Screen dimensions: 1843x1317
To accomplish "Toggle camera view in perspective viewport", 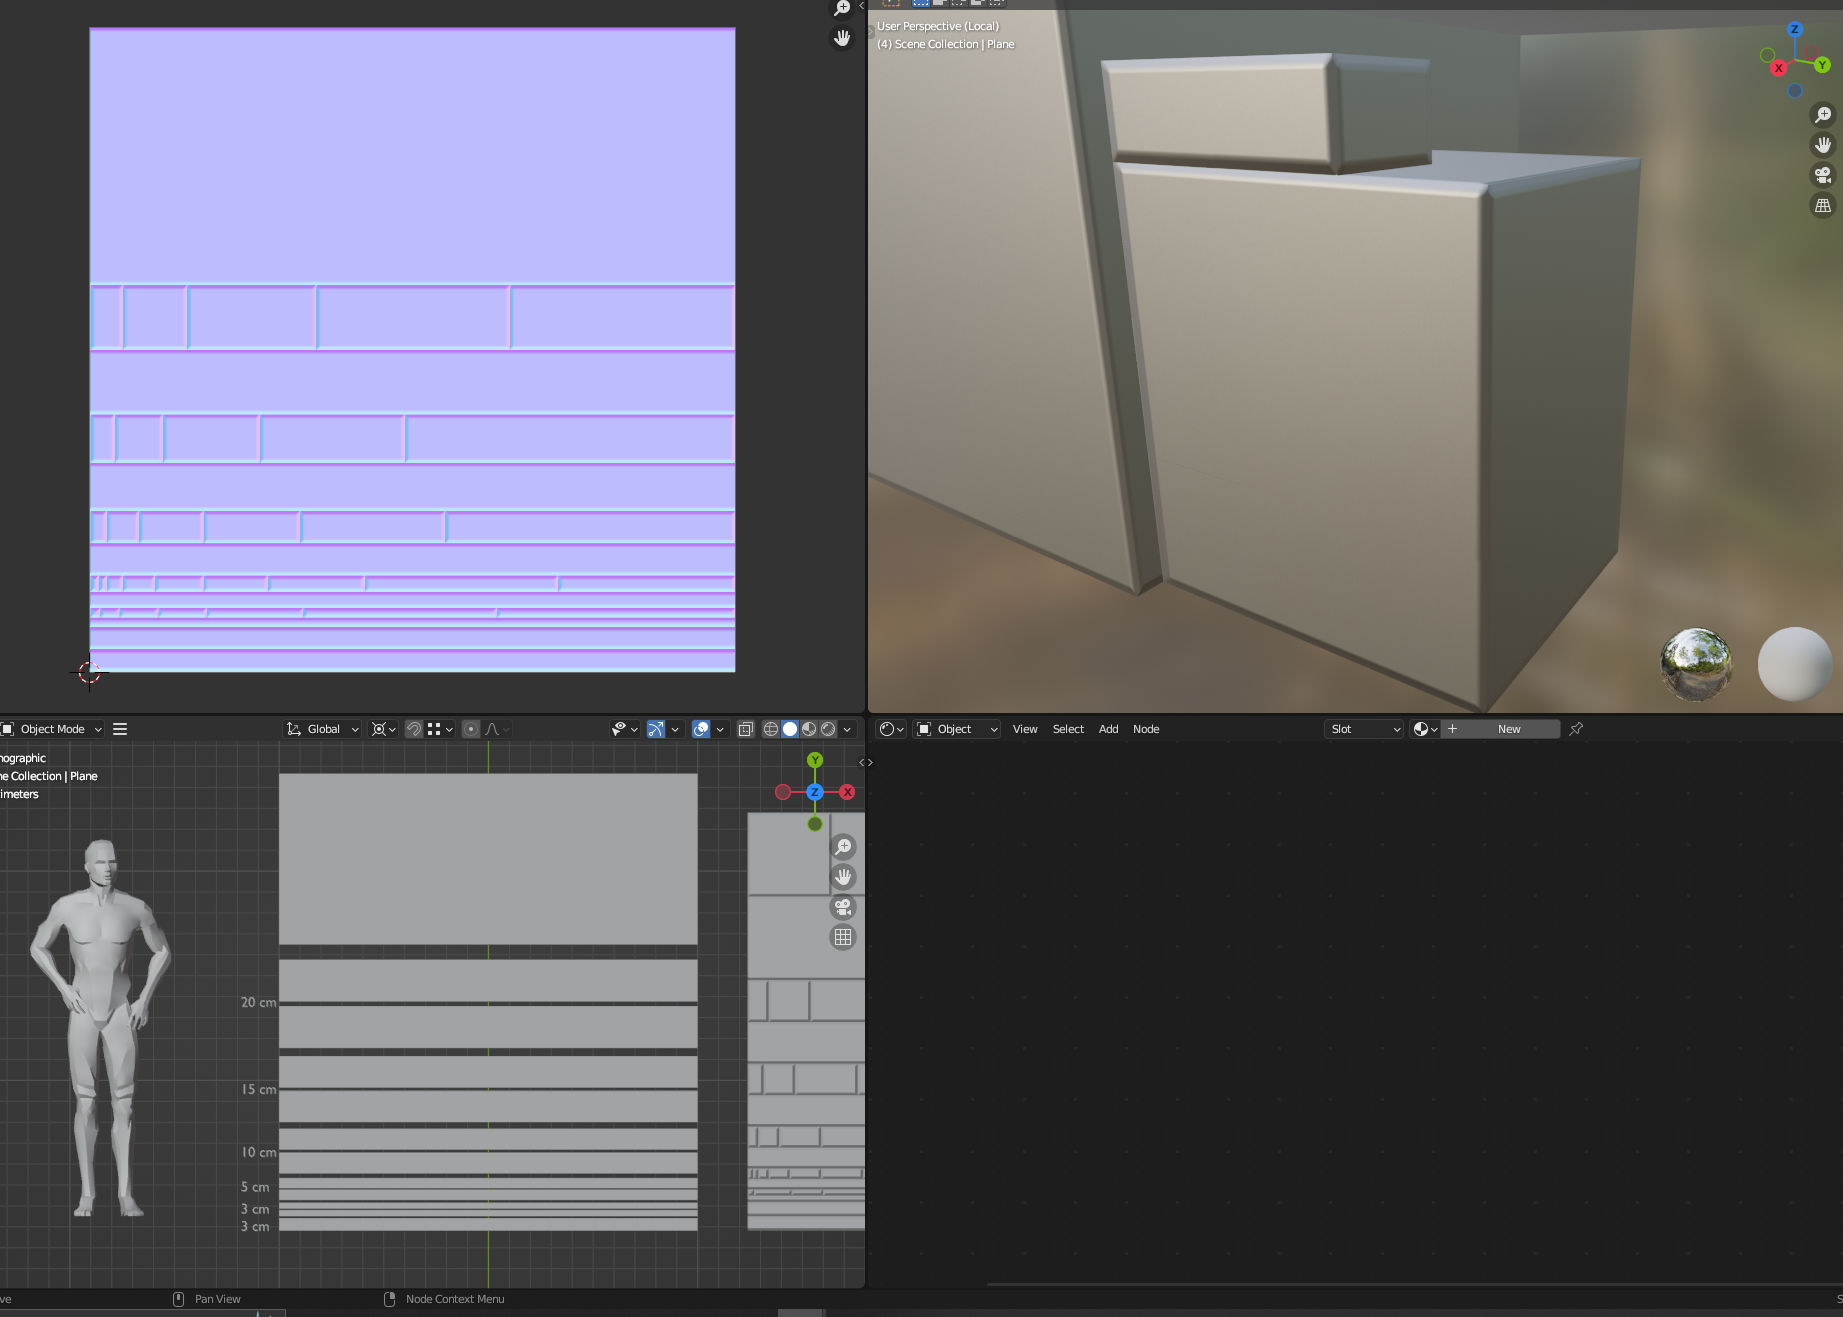I will pyautogui.click(x=1823, y=175).
